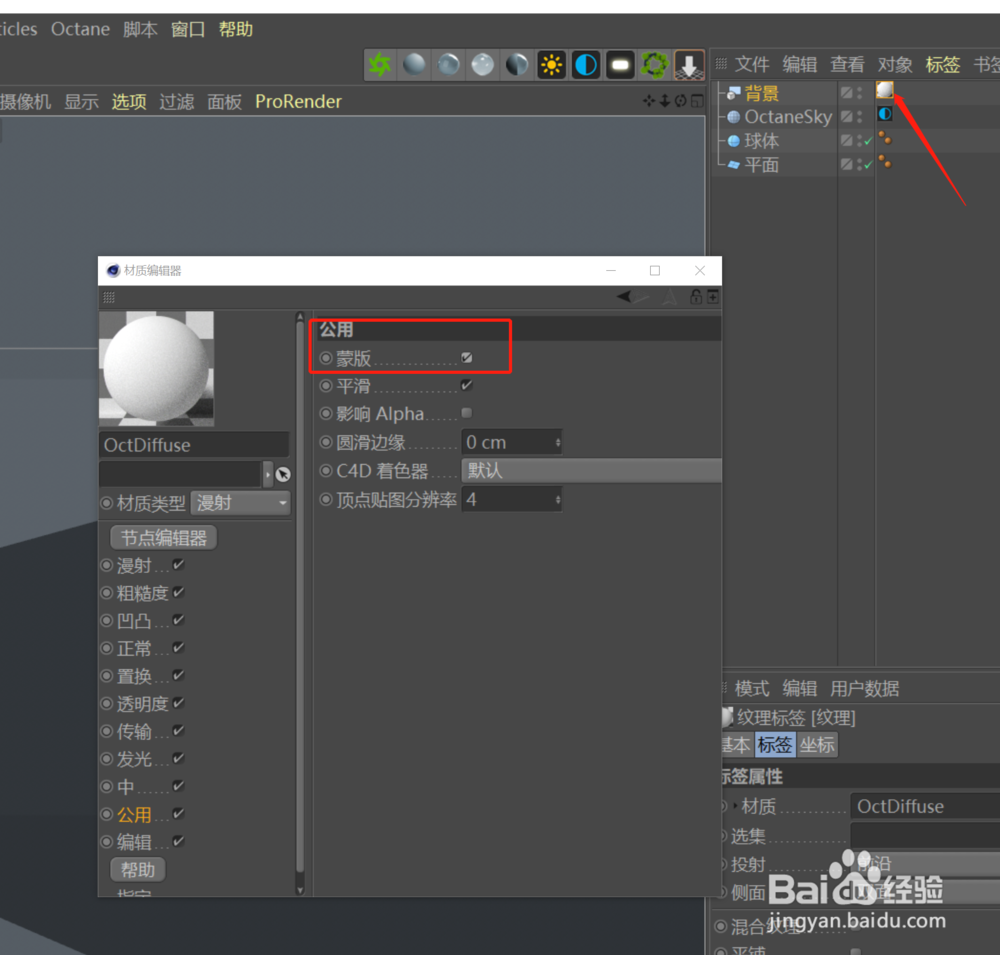Select the 公用 channel in the list
The width and height of the screenshot is (1000, 955).
coord(134,815)
